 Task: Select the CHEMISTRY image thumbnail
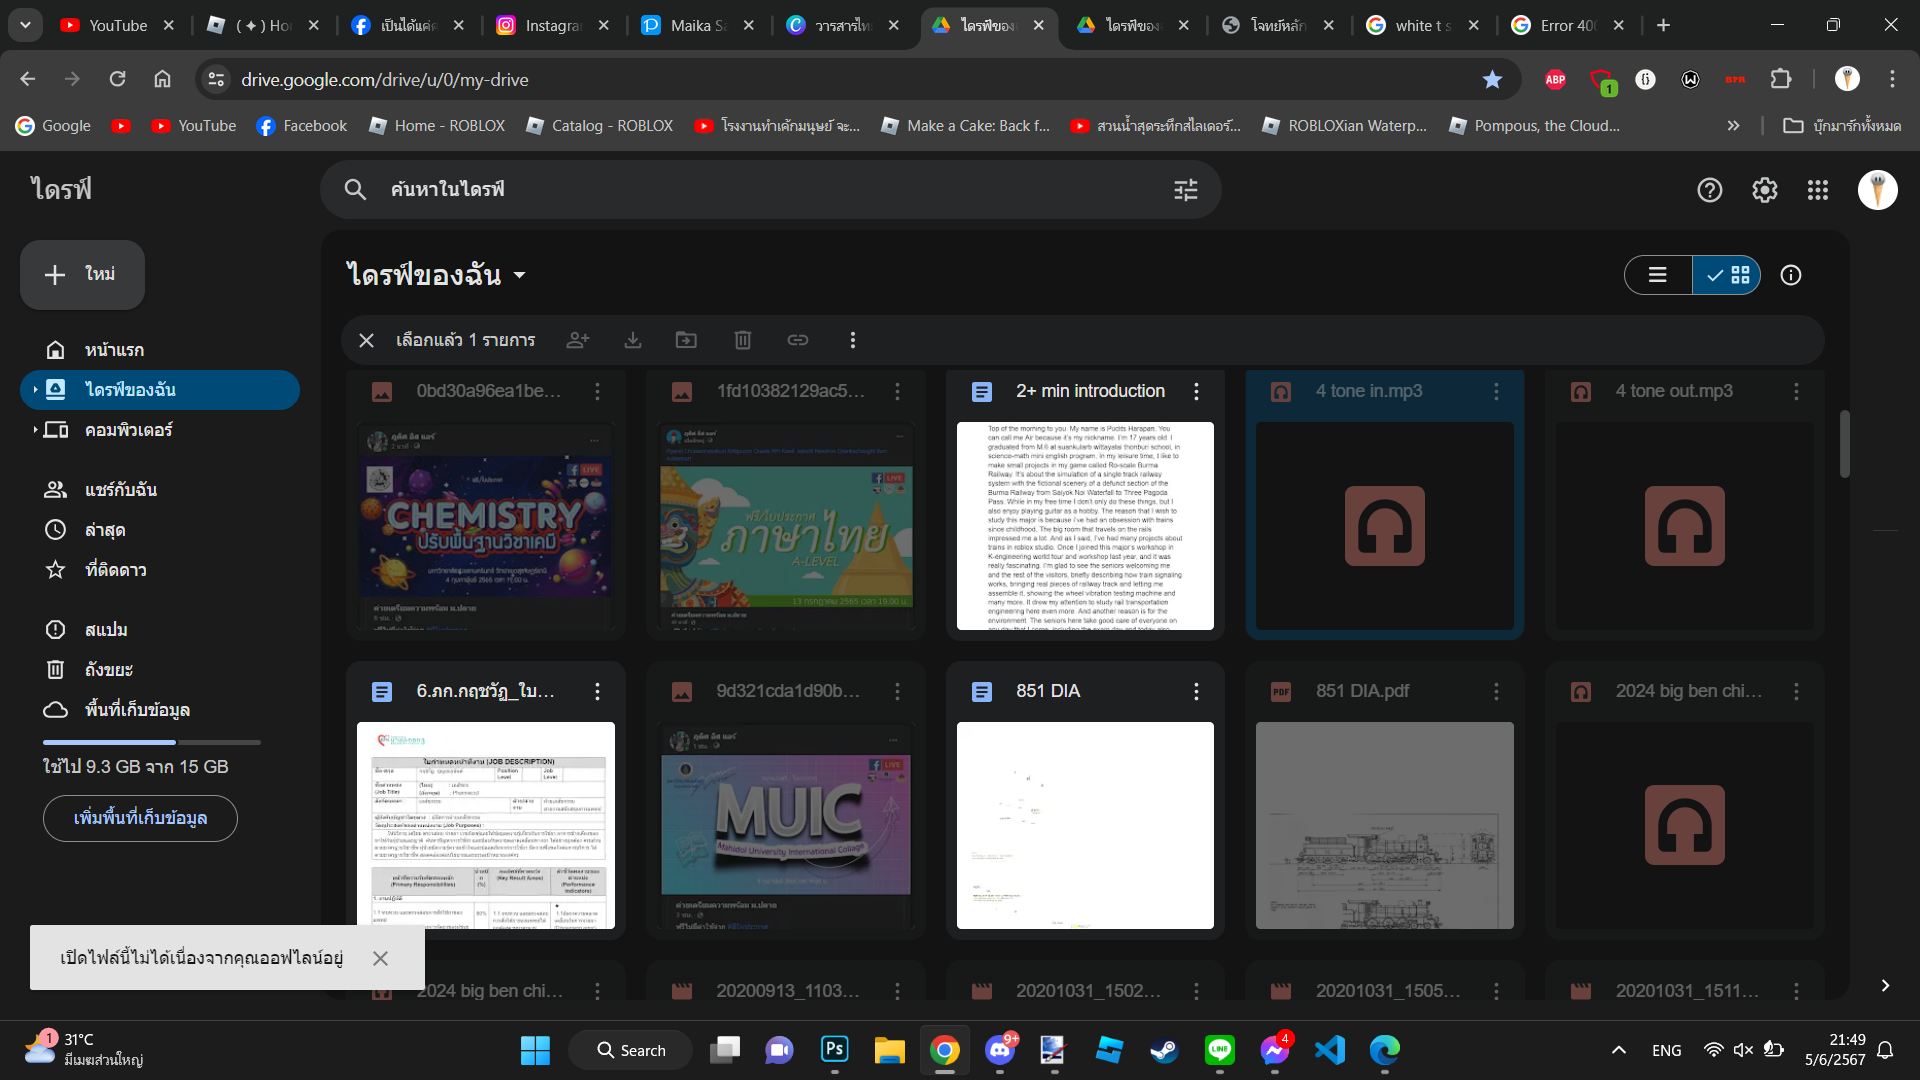click(x=486, y=526)
